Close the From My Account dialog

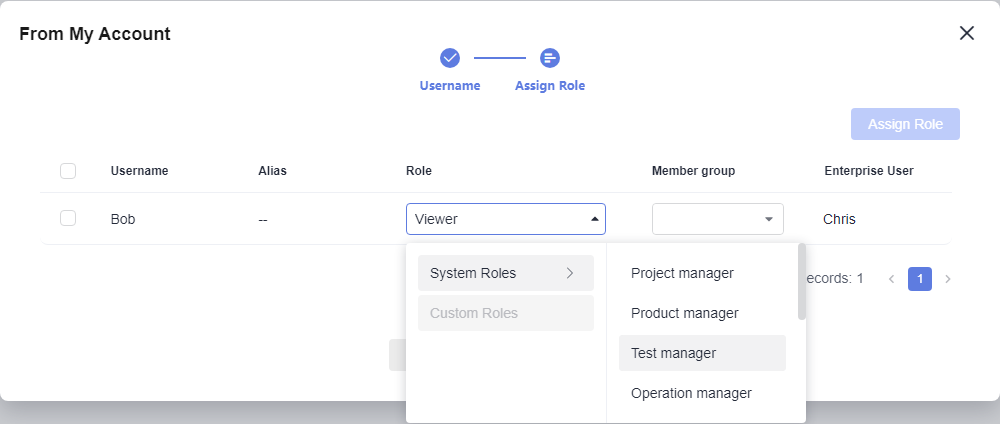click(967, 33)
